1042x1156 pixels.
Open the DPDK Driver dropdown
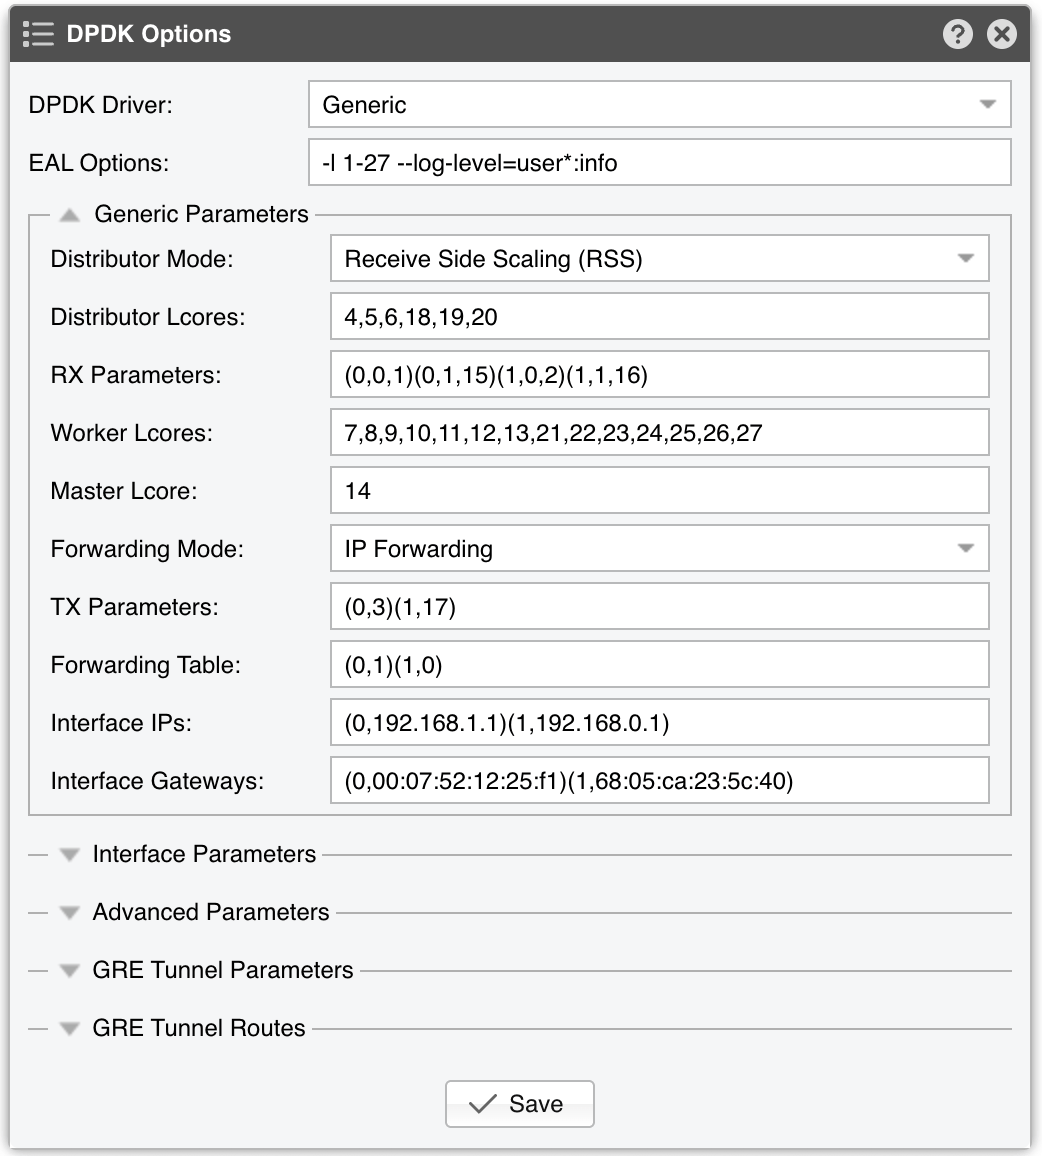[x=659, y=104]
